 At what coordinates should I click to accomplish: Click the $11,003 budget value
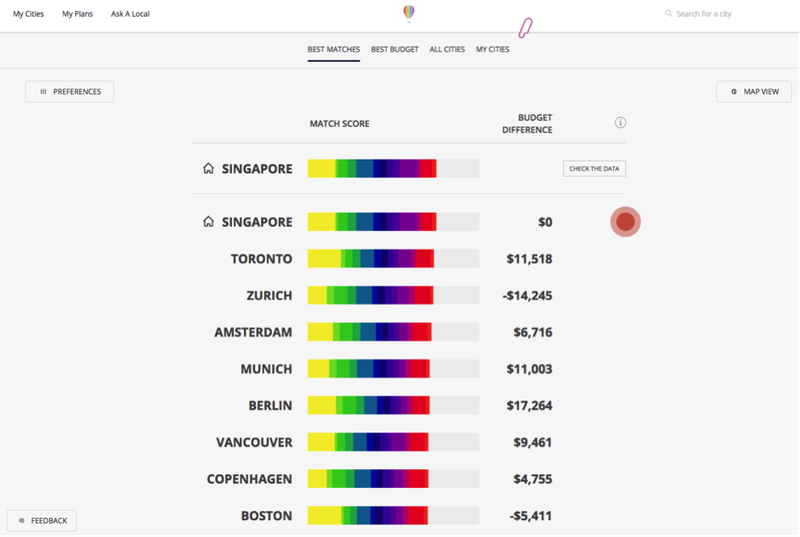(x=529, y=369)
